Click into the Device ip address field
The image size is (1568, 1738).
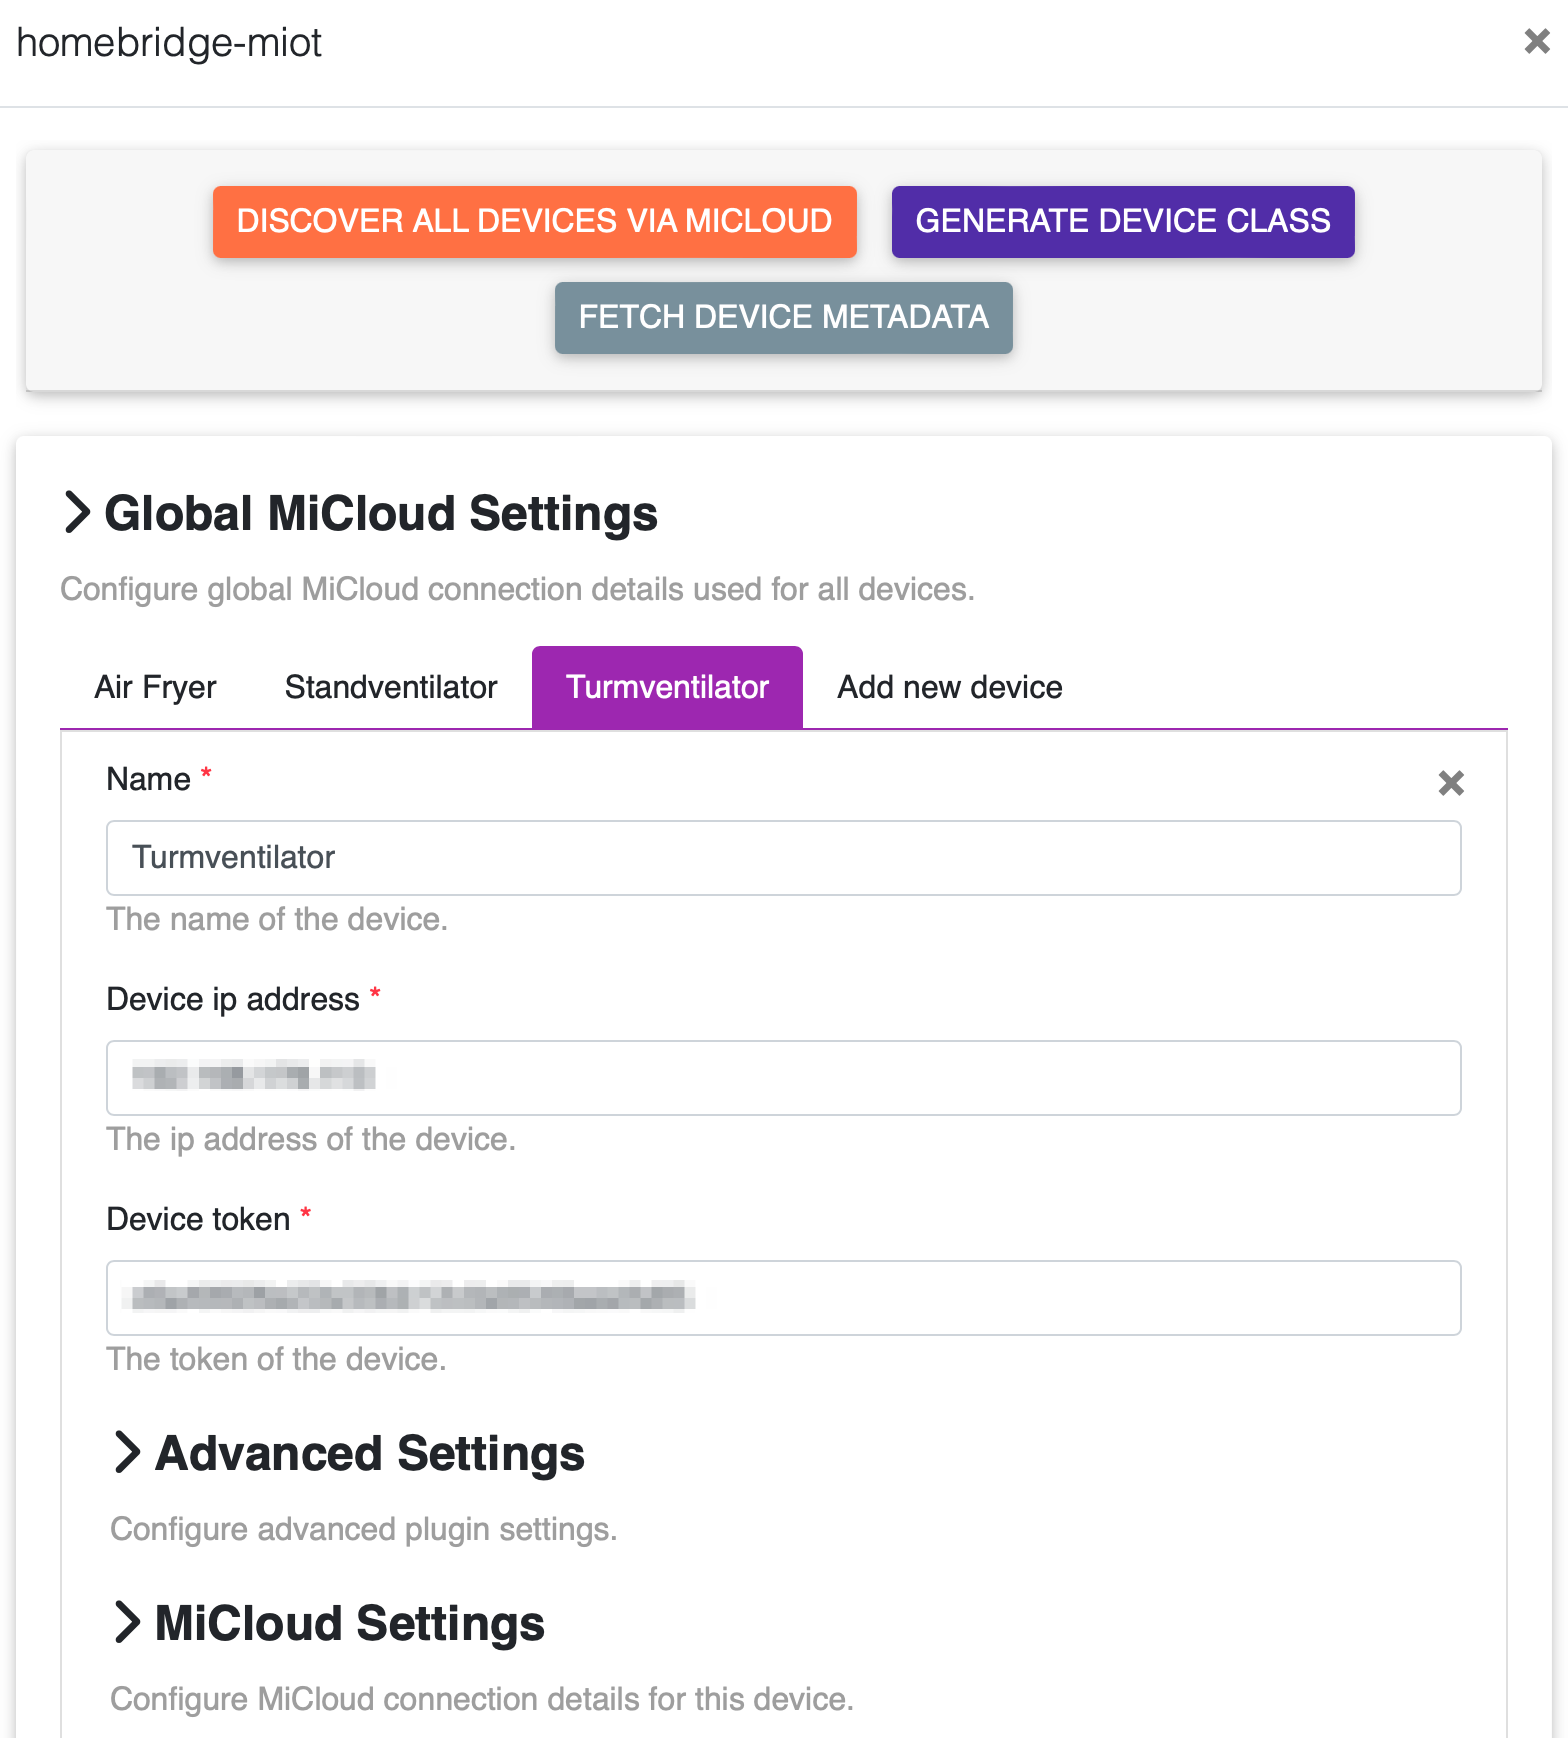pyautogui.click(x=783, y=1078)
